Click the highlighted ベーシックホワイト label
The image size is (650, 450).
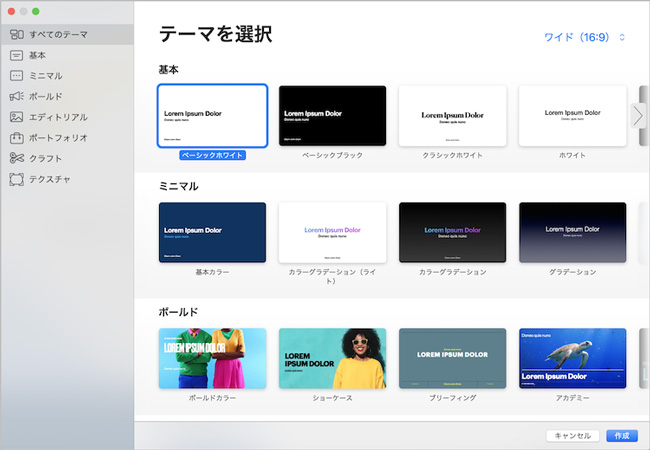[212, 155]
